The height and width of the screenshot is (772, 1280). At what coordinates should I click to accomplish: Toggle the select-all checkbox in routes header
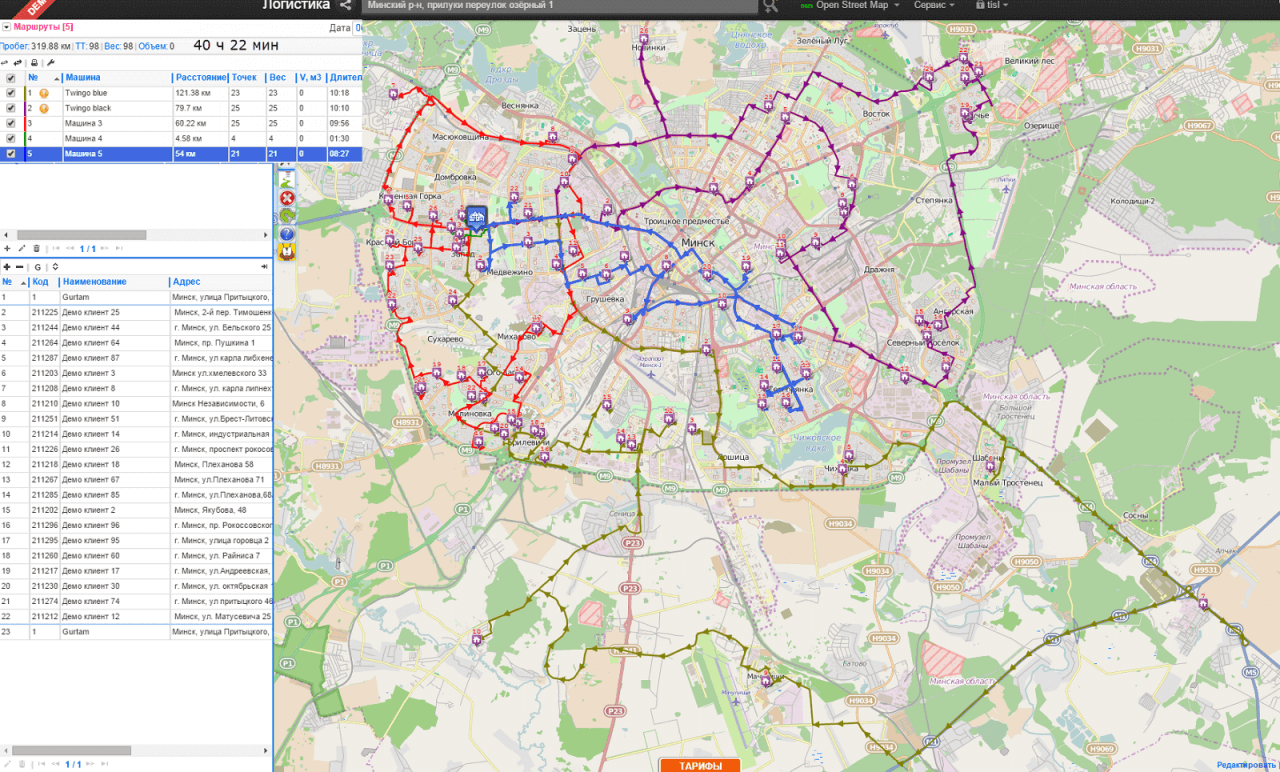click(11, 78)
